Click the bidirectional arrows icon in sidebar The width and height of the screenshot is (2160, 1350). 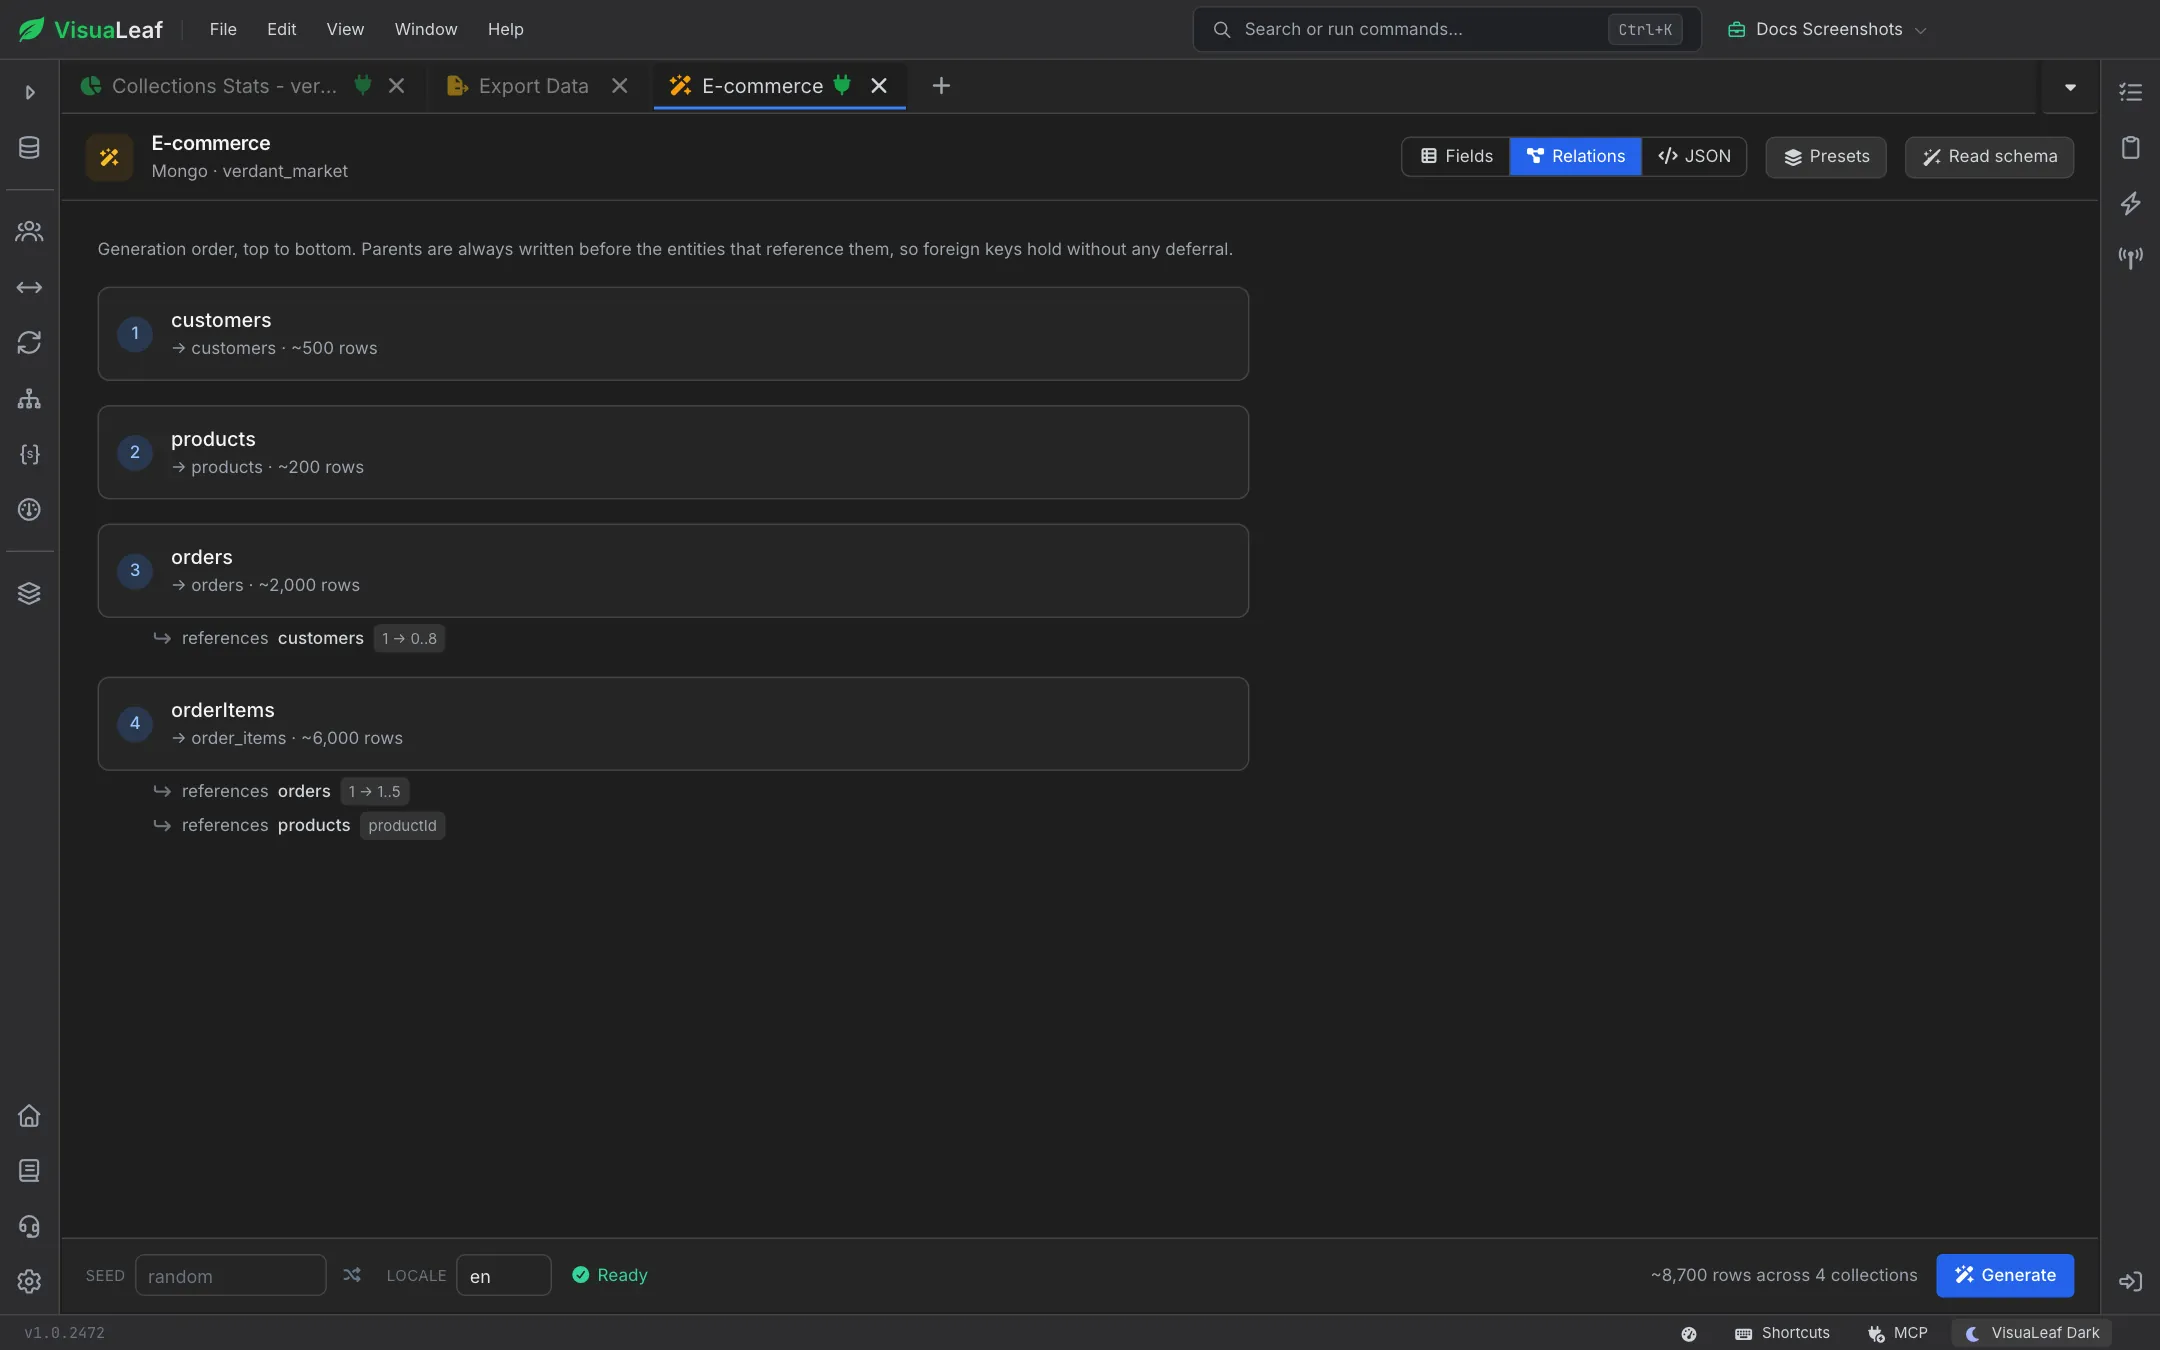[x=29, y=288]
